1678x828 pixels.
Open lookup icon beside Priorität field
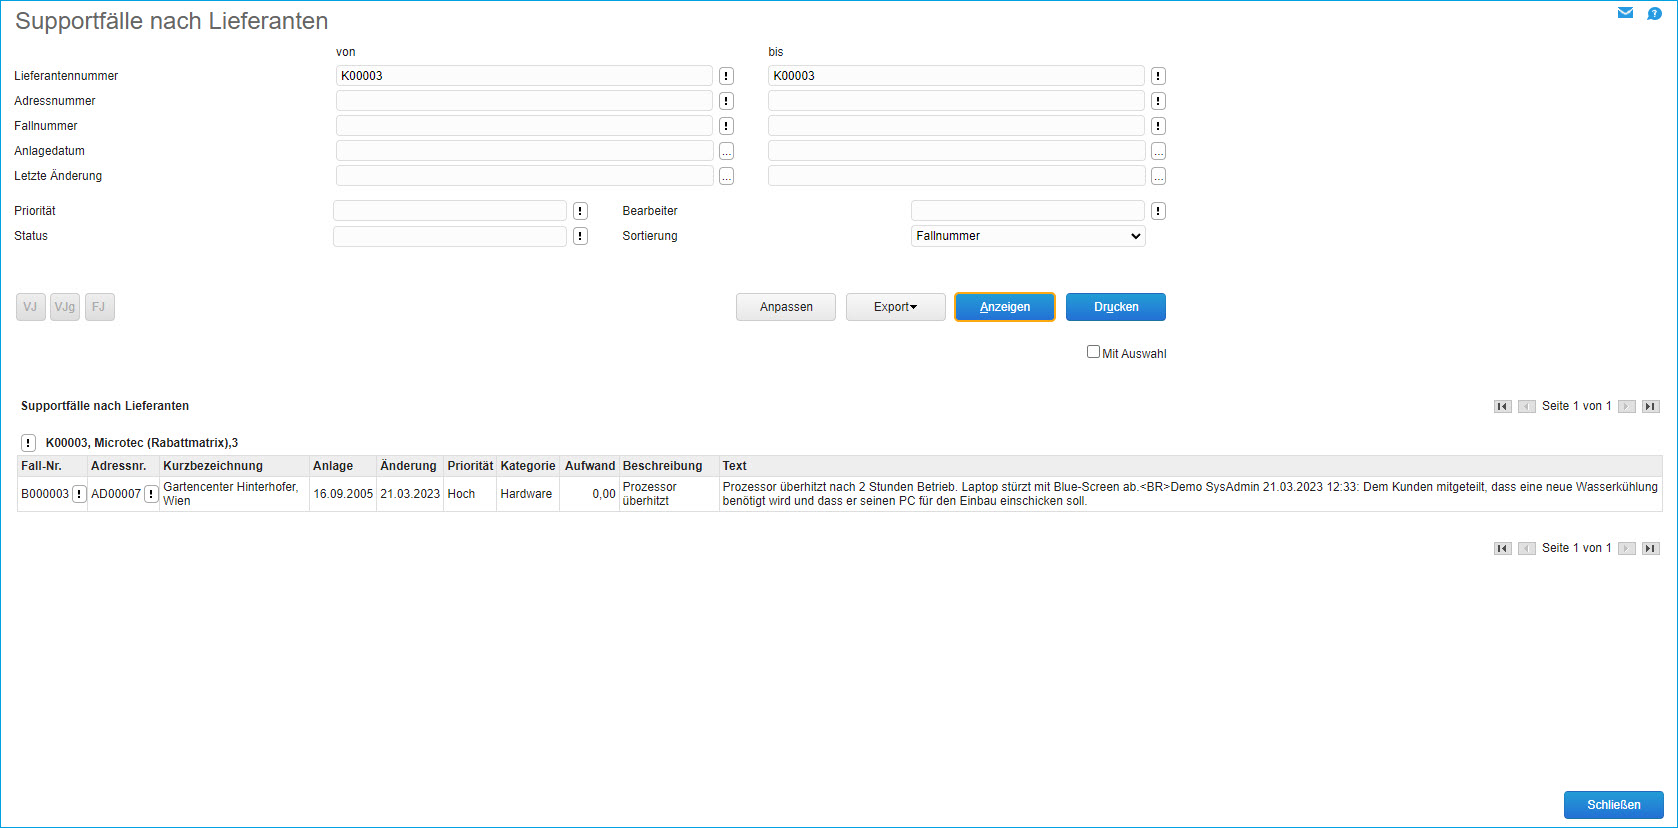tap(580, 211)
